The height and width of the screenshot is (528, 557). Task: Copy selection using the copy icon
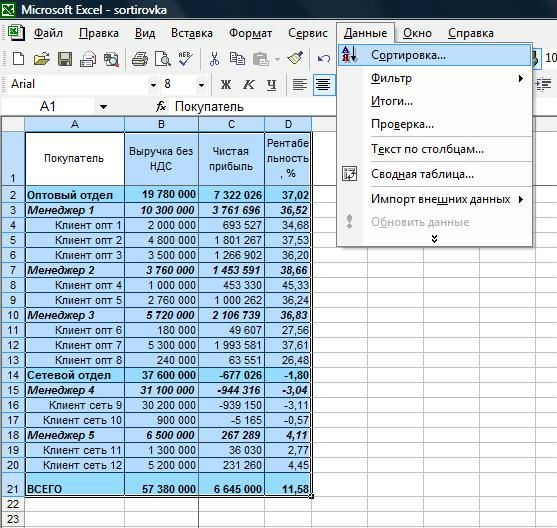click(237, 59)
